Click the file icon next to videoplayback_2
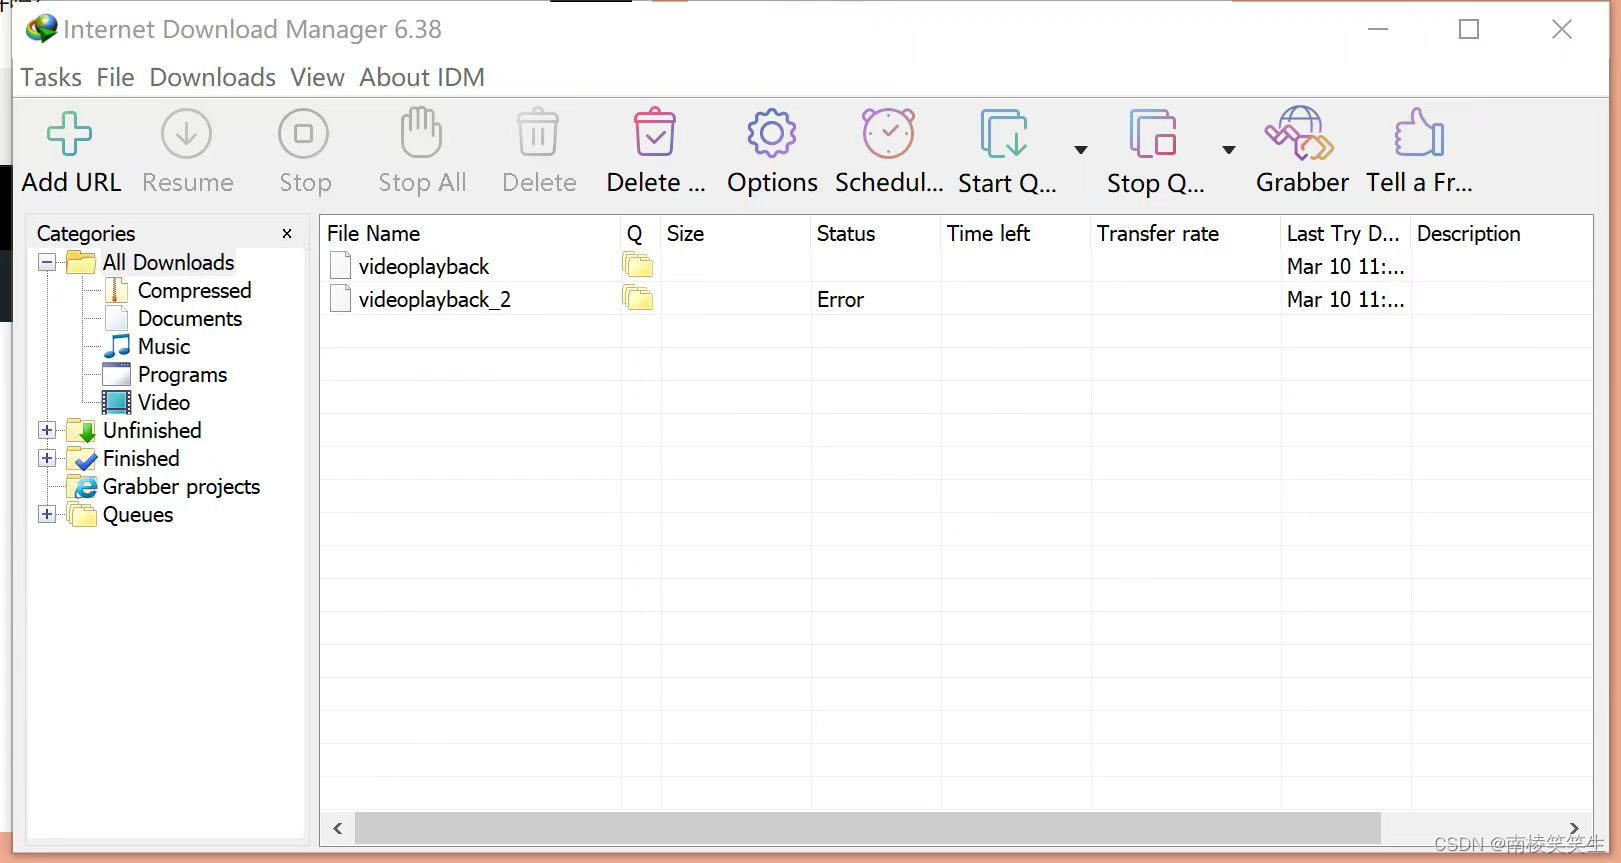 [340, 299]
